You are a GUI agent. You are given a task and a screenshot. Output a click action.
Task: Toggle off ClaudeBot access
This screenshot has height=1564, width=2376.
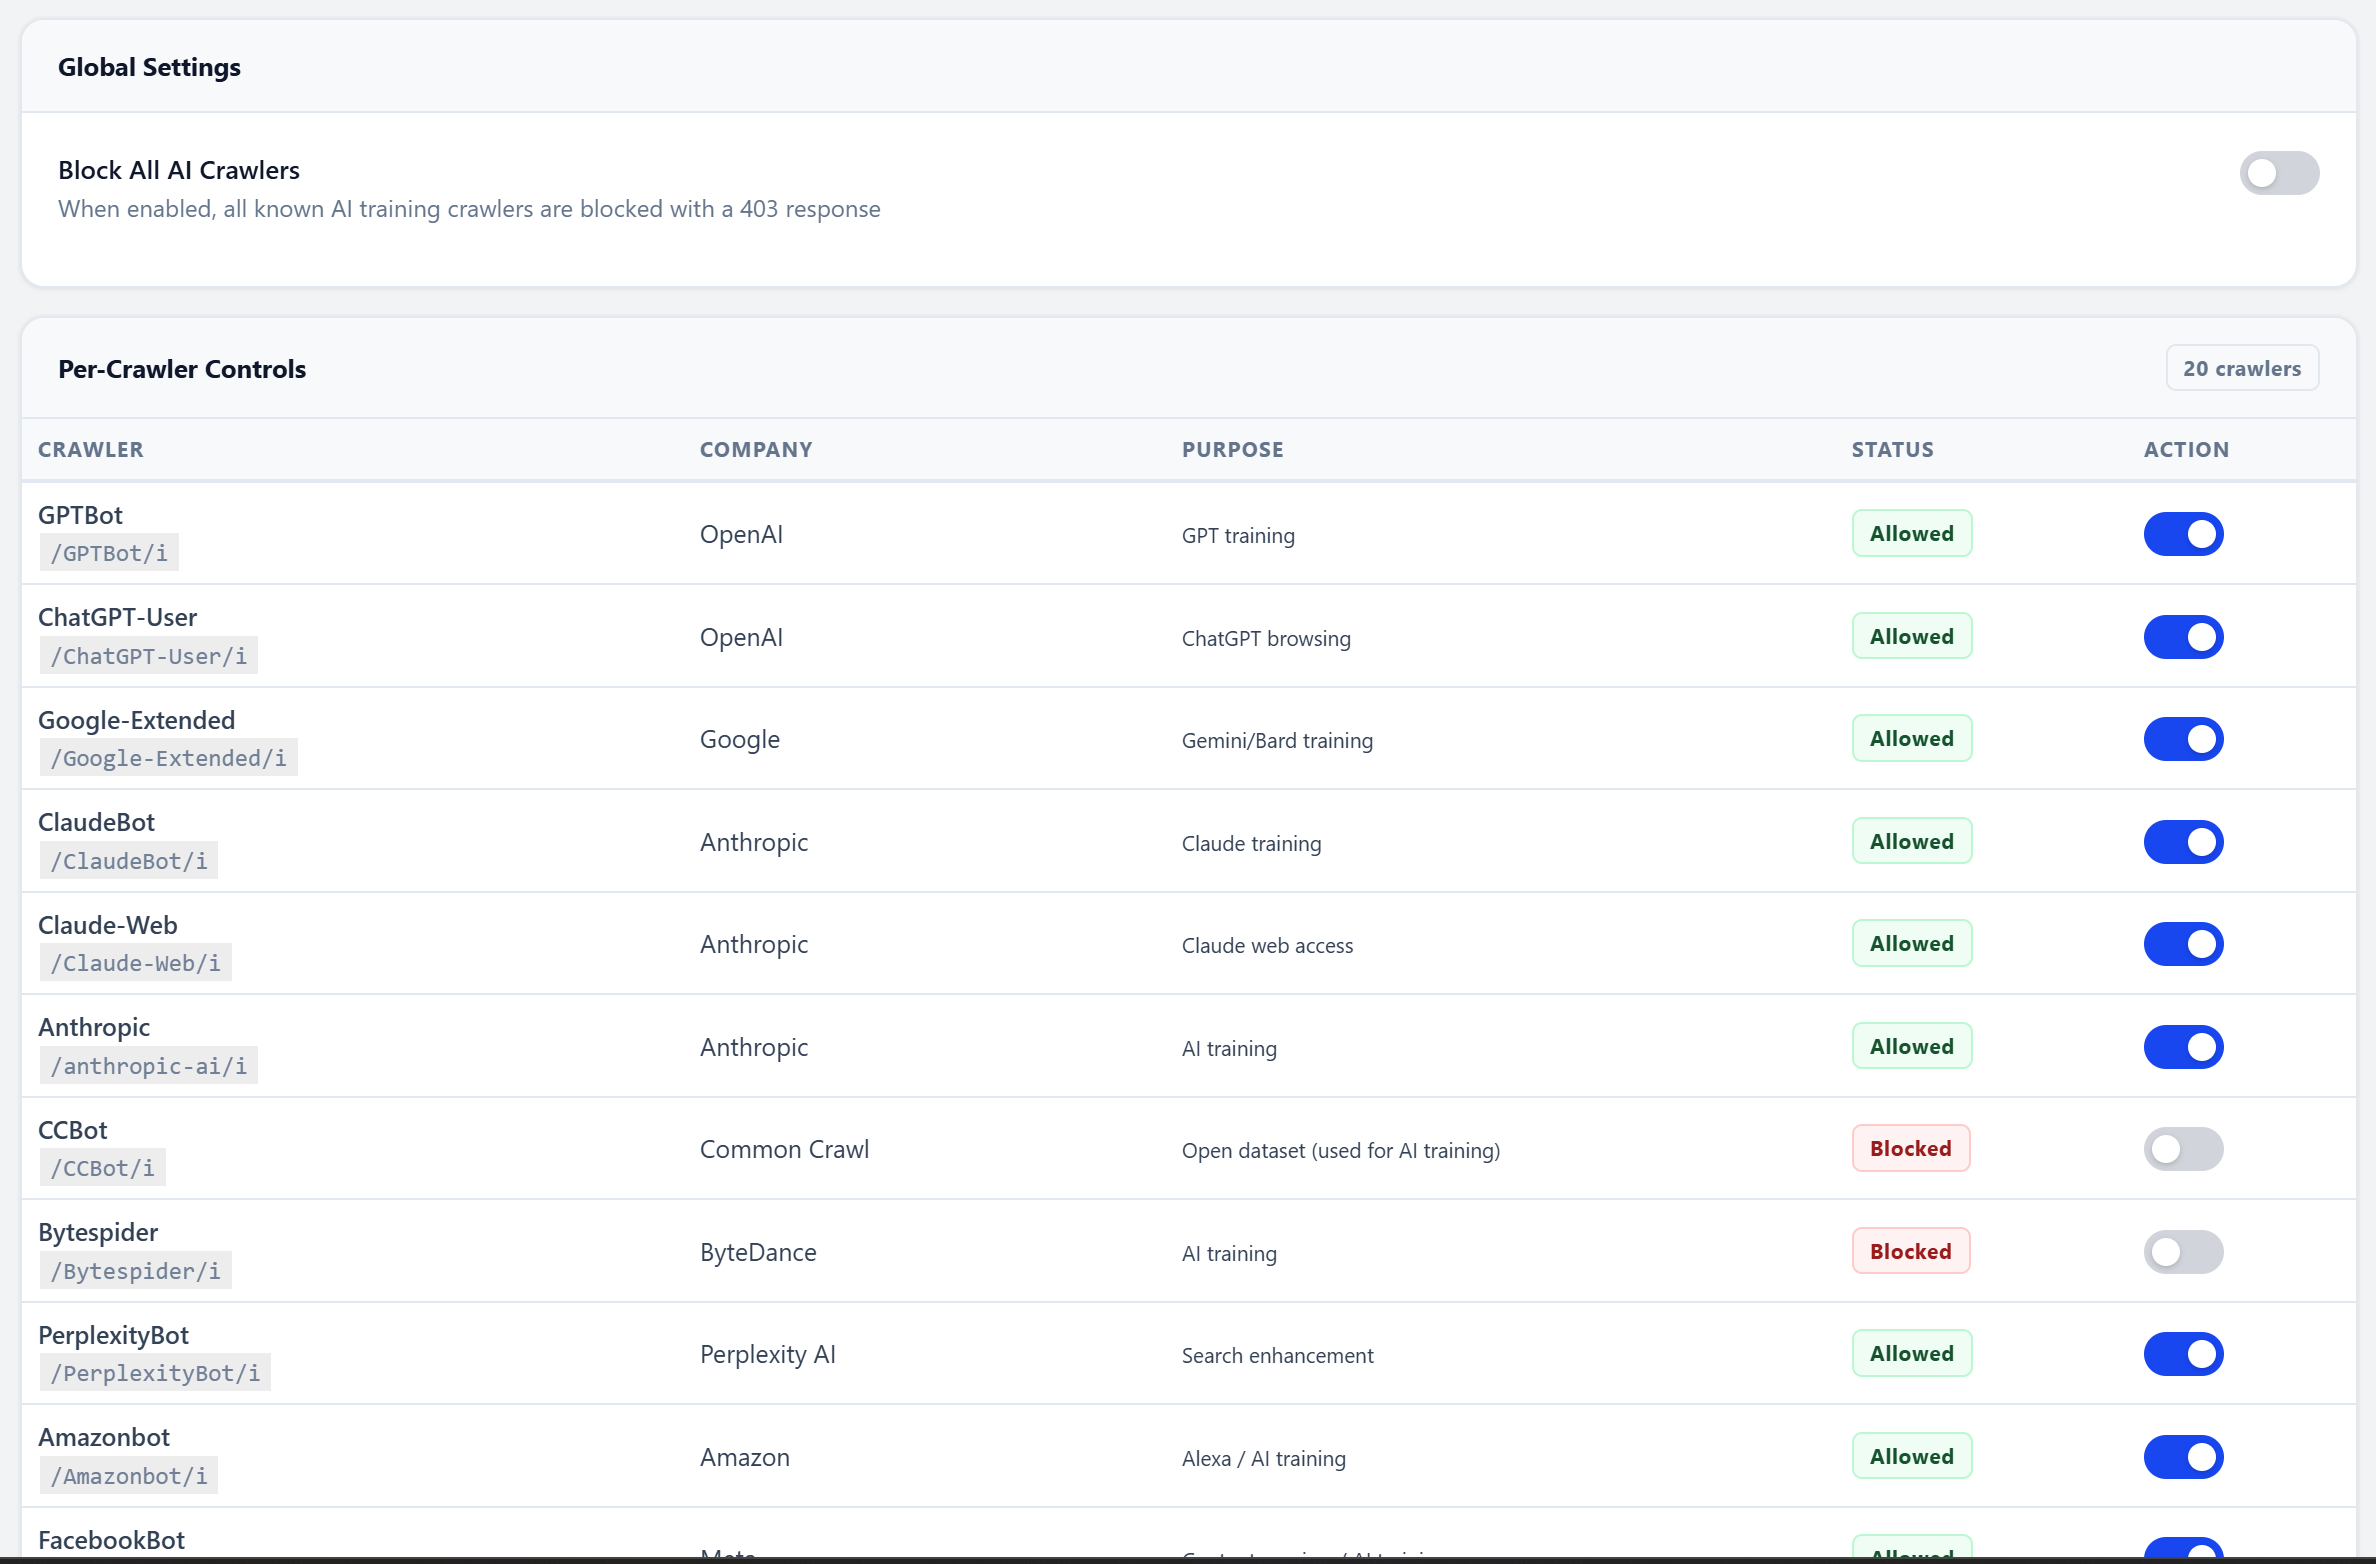2183,841
